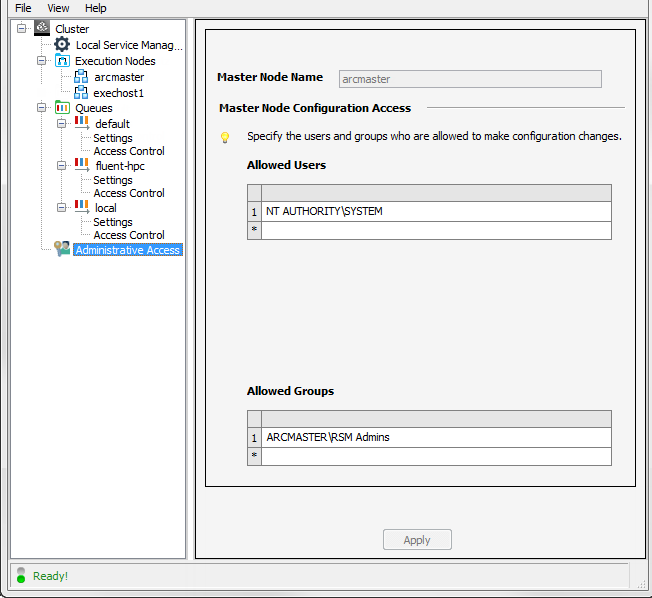Image resolution: width=652 pixels, height=598 pixels.
Task: Select Administrative Access tree item
Action: [x=128, y=250]
